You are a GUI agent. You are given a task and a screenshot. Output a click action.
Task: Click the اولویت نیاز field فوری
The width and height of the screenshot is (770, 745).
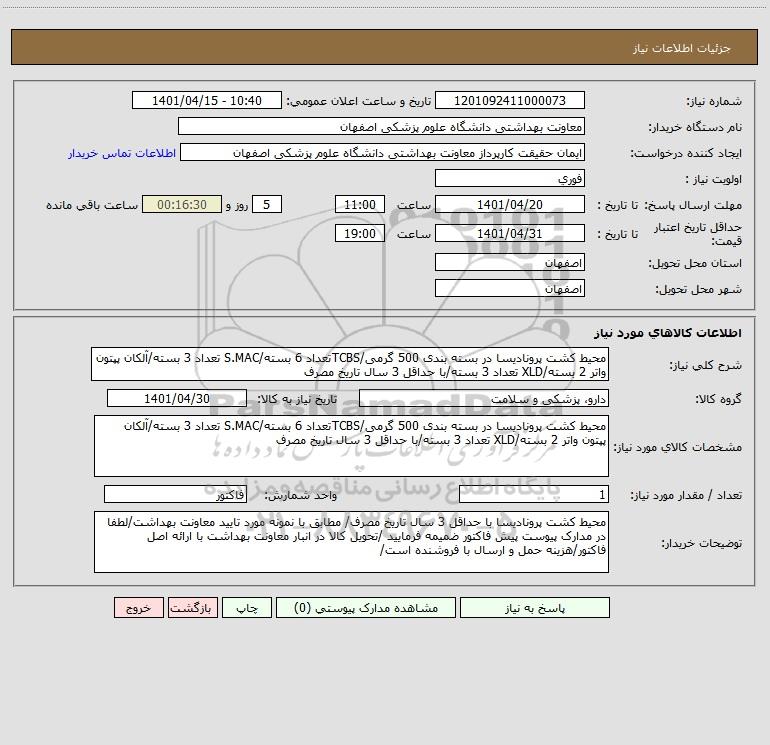[x=510, y=178]
